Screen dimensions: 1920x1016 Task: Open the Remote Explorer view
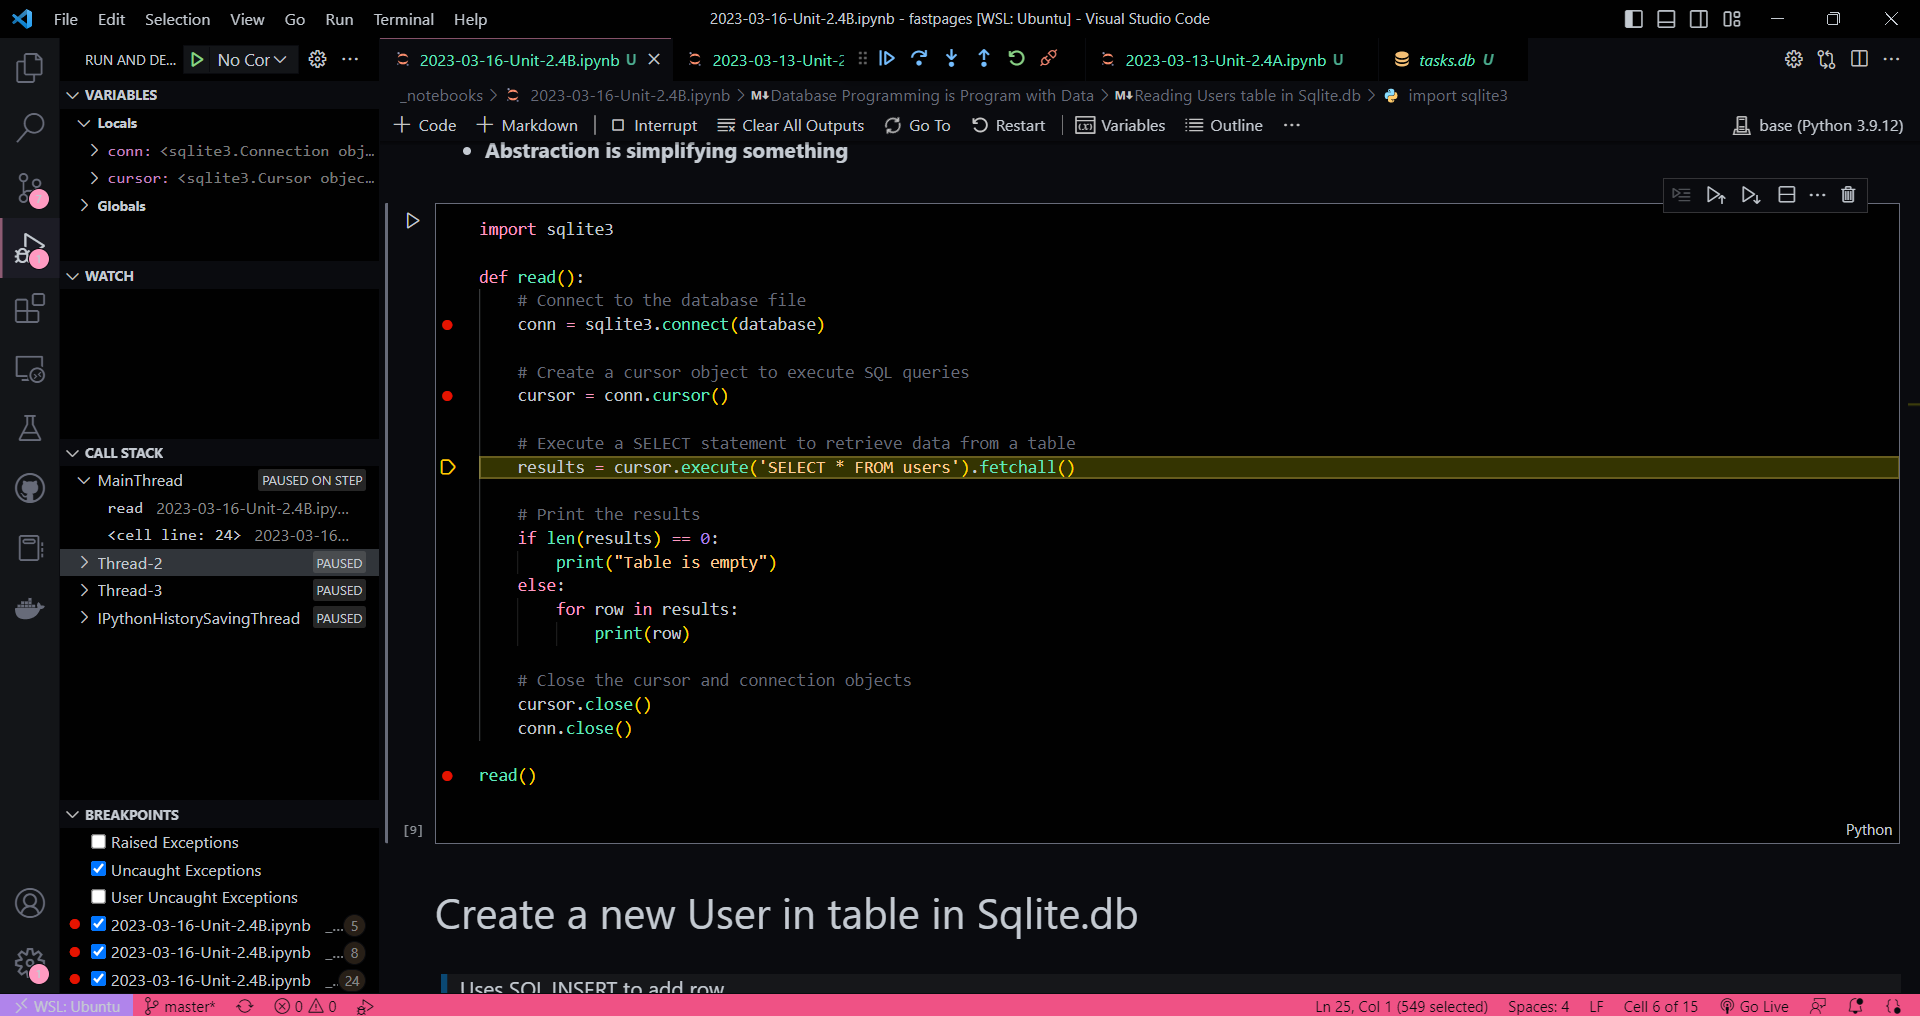tap(30, 369)
